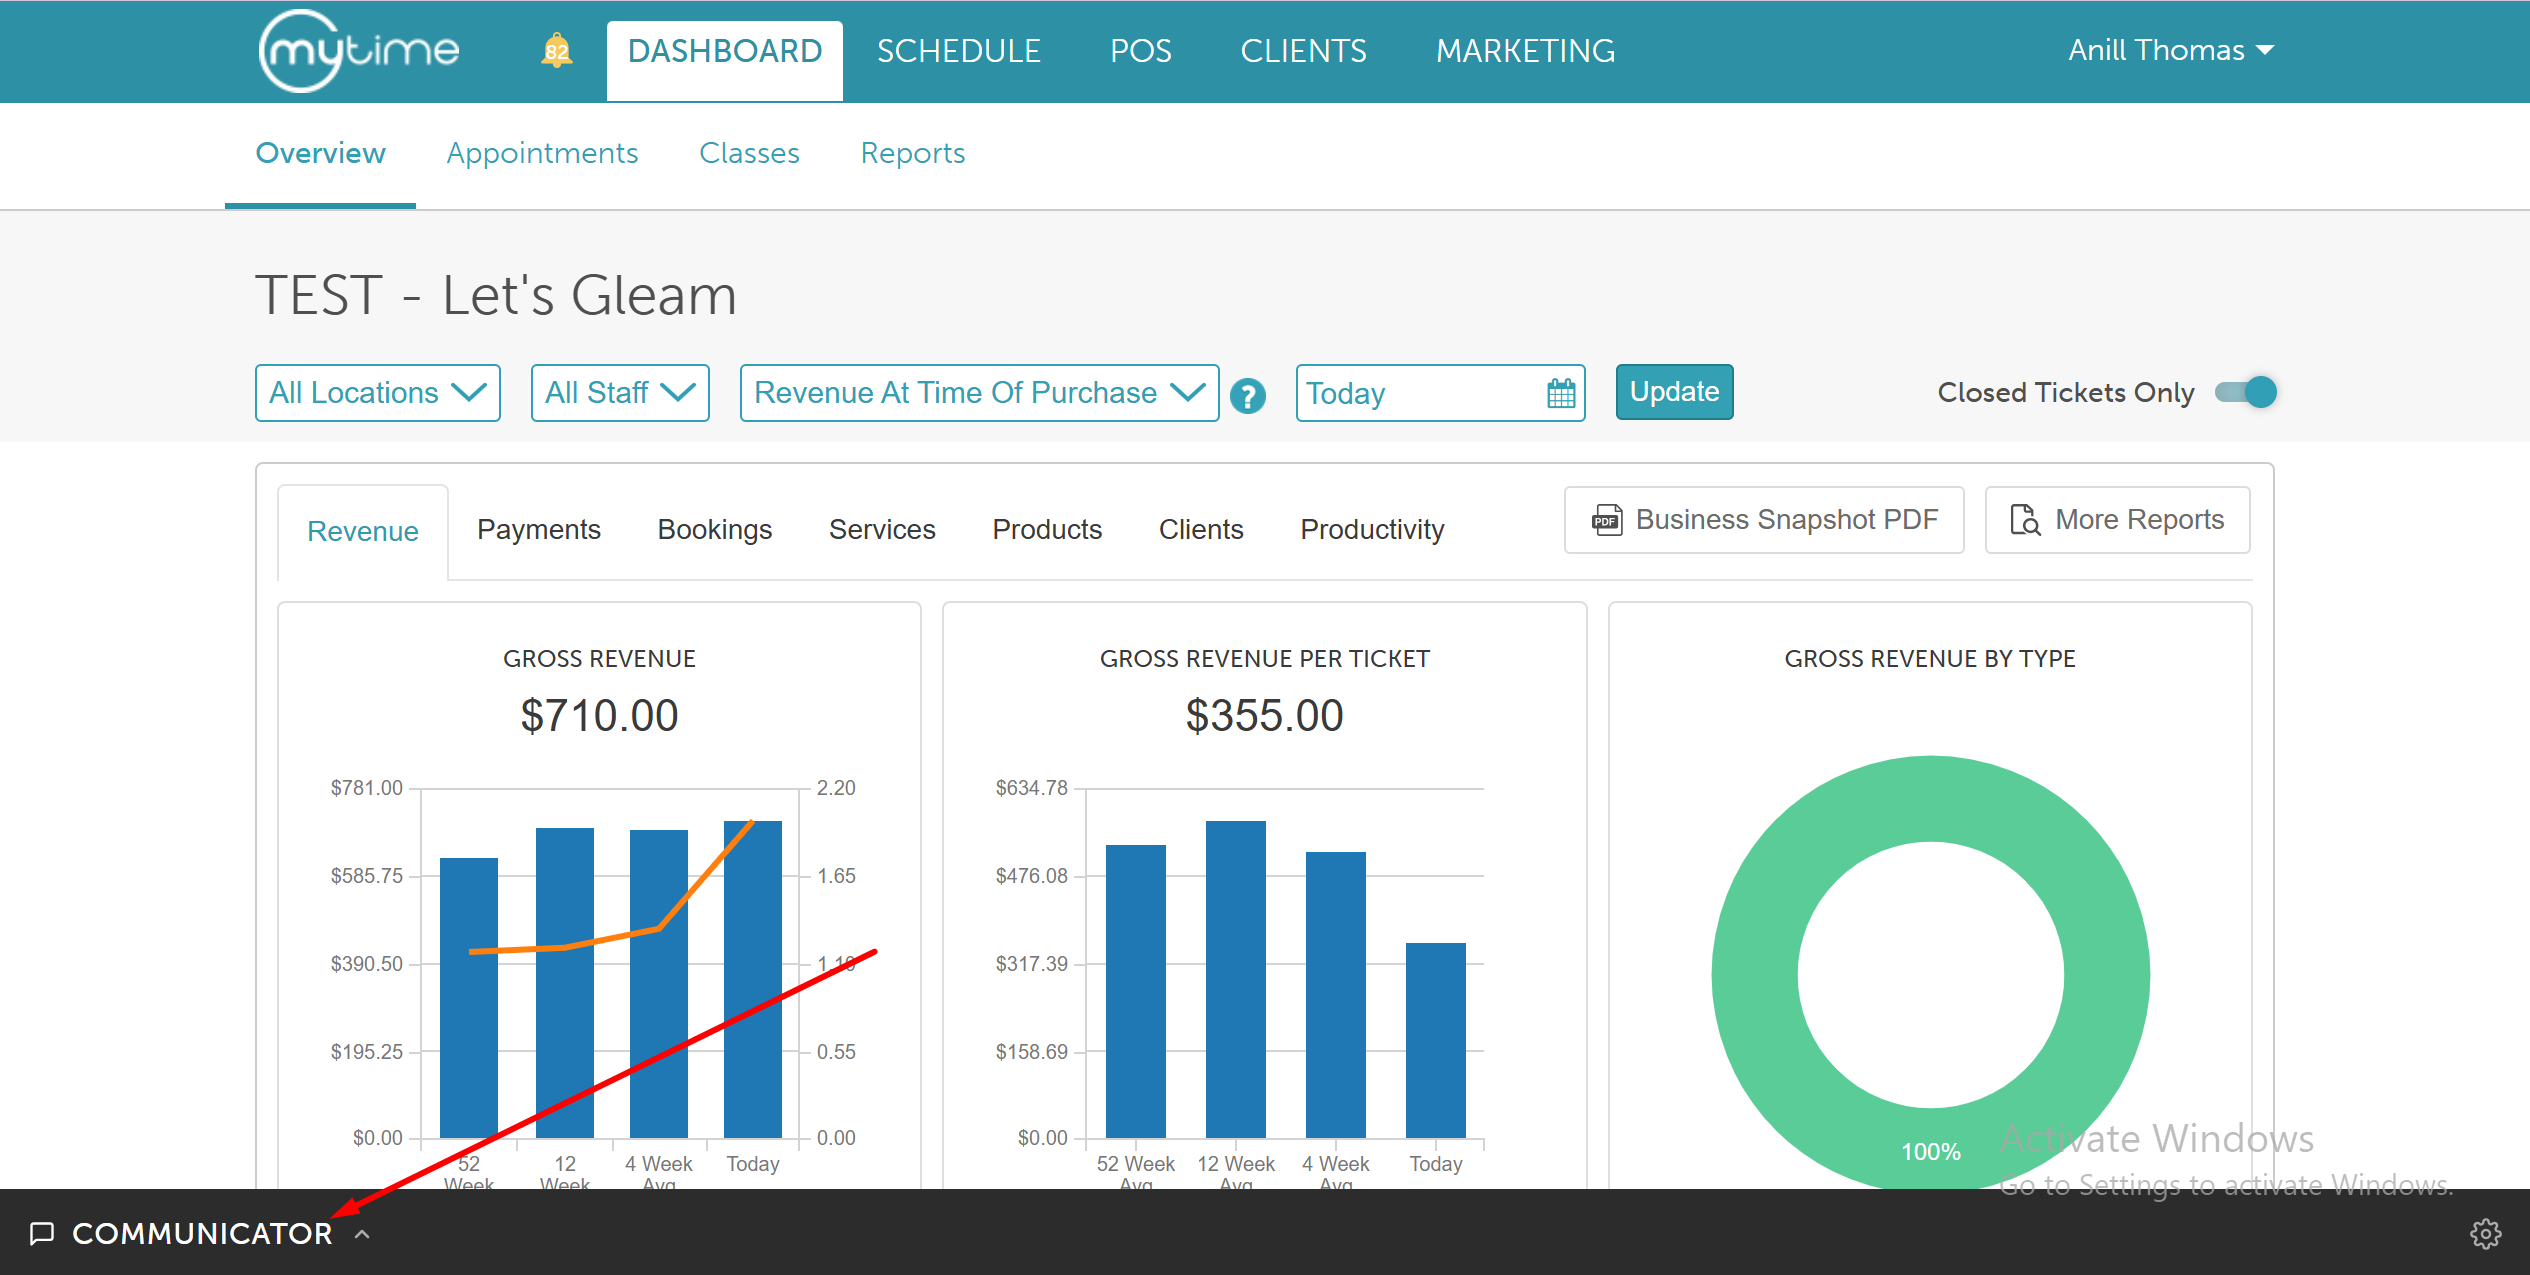This screenshot has width=2530, height=1275.
Task: Open the Appointments link
Action: 542,153
